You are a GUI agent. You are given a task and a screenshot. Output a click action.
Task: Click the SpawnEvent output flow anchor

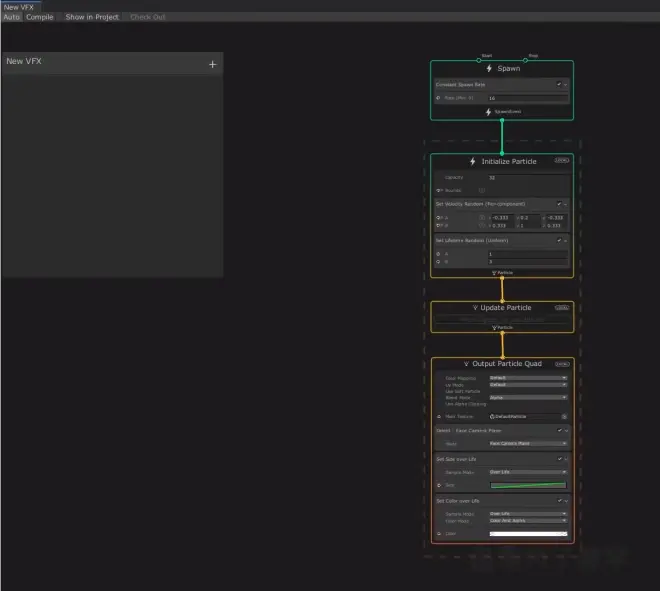coord(502,120)
